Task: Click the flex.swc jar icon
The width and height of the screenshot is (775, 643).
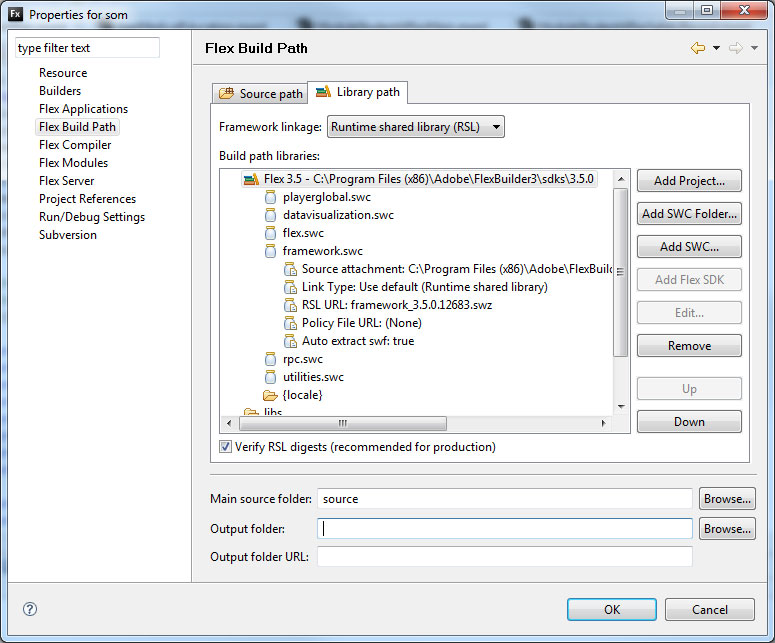Action: 270,233
